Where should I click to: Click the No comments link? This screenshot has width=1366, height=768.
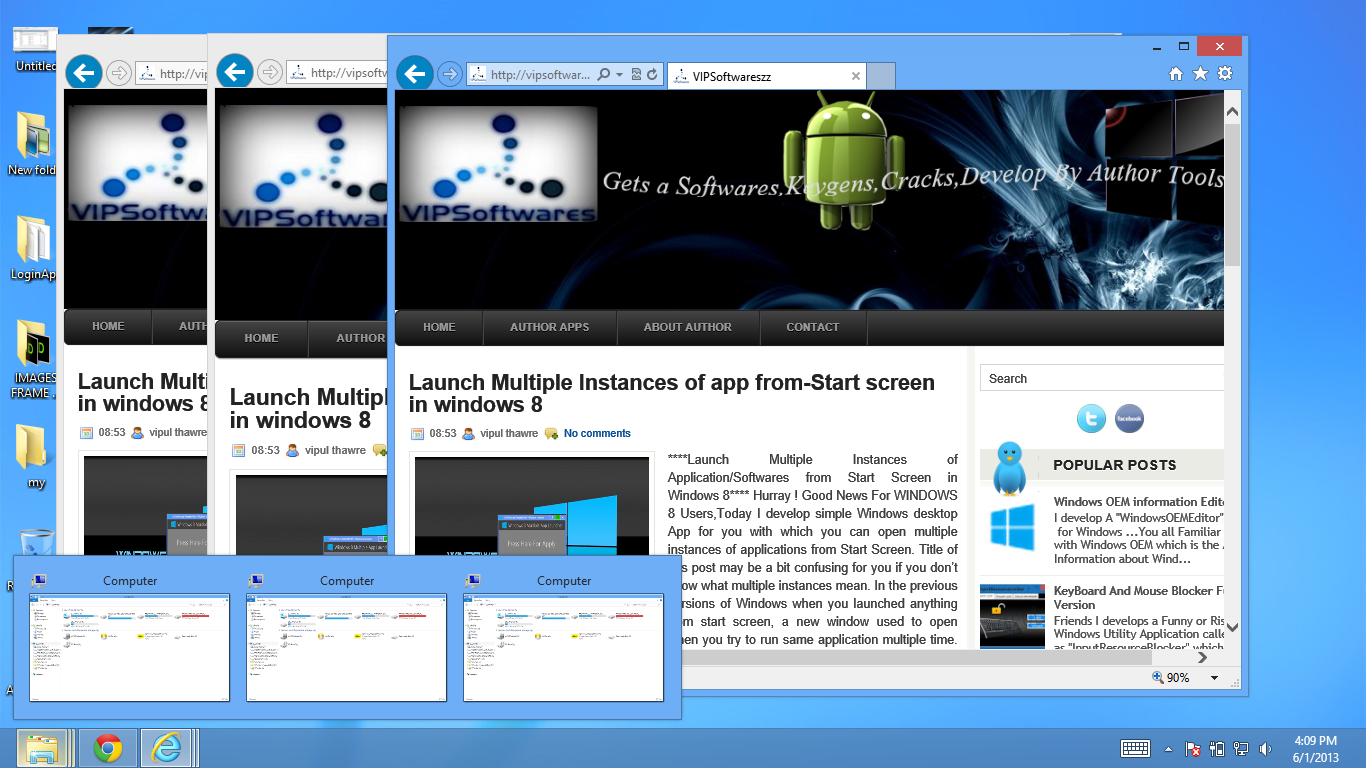point(597,433)
